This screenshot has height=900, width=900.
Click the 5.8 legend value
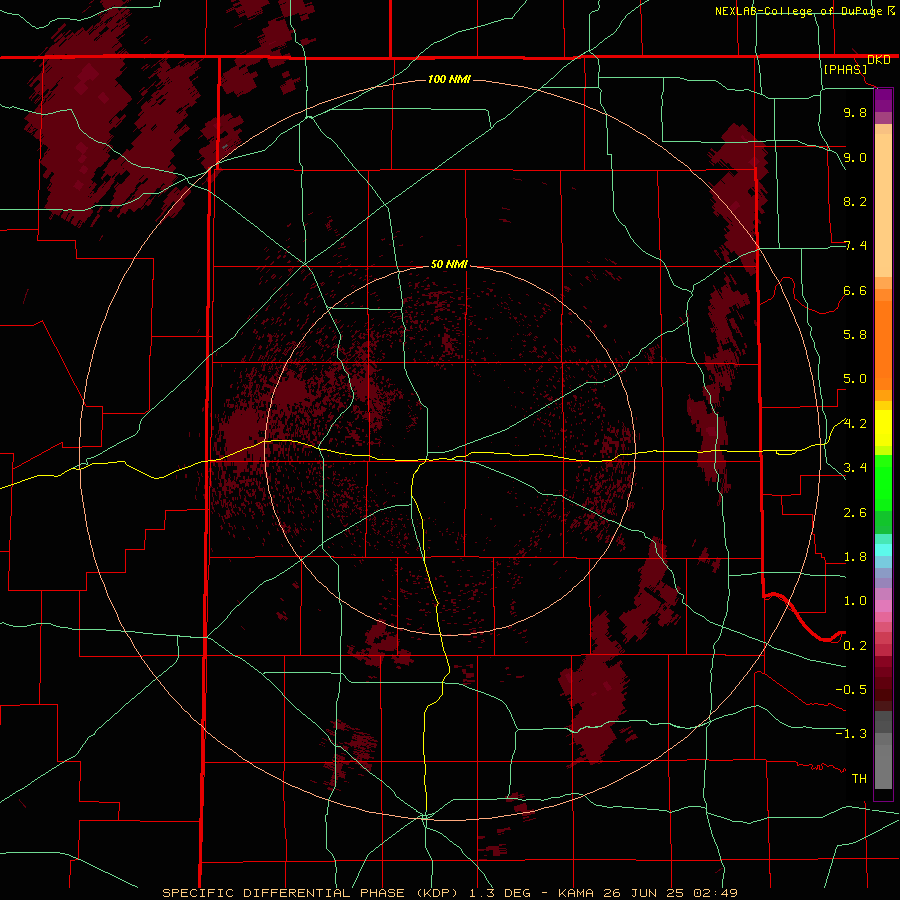point(855,335)
